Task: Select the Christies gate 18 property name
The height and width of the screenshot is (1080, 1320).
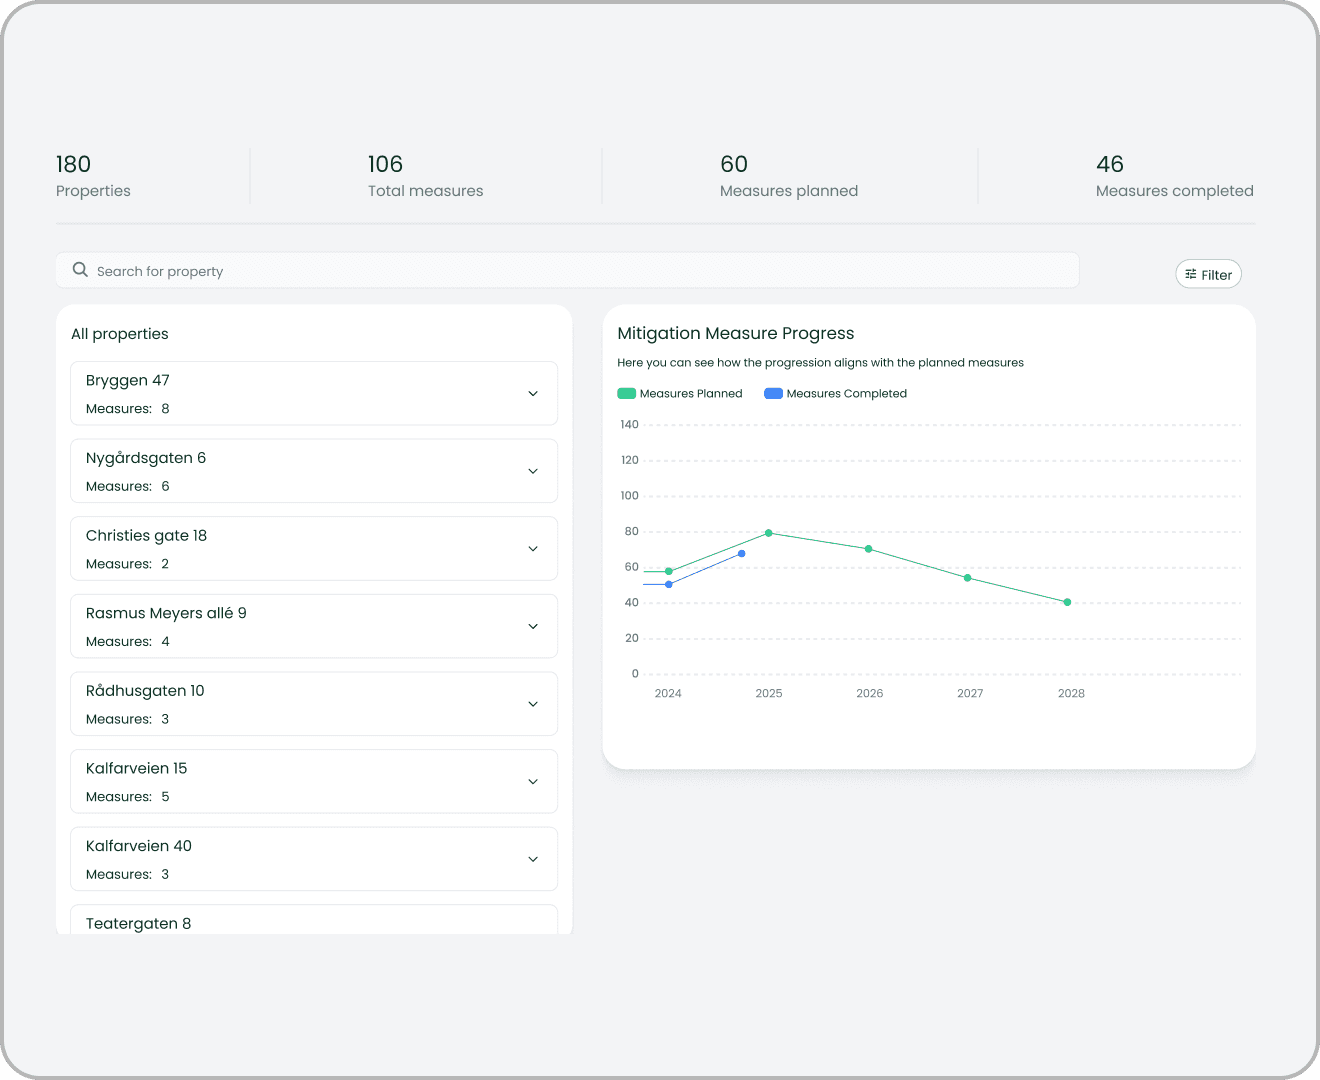Action: (x=146, y=535)
